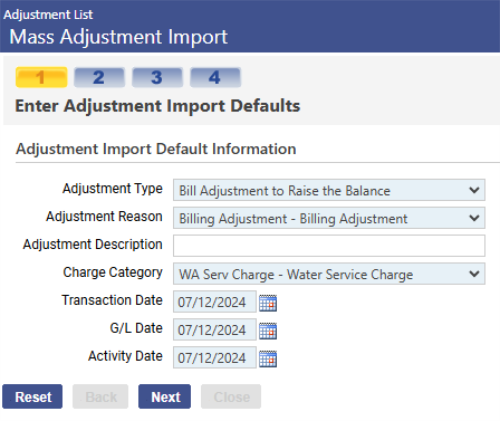Viewport: 500px width, 421px height.
Task: Open the G/L Date calendar picker
Action: (x=268, y=331)
